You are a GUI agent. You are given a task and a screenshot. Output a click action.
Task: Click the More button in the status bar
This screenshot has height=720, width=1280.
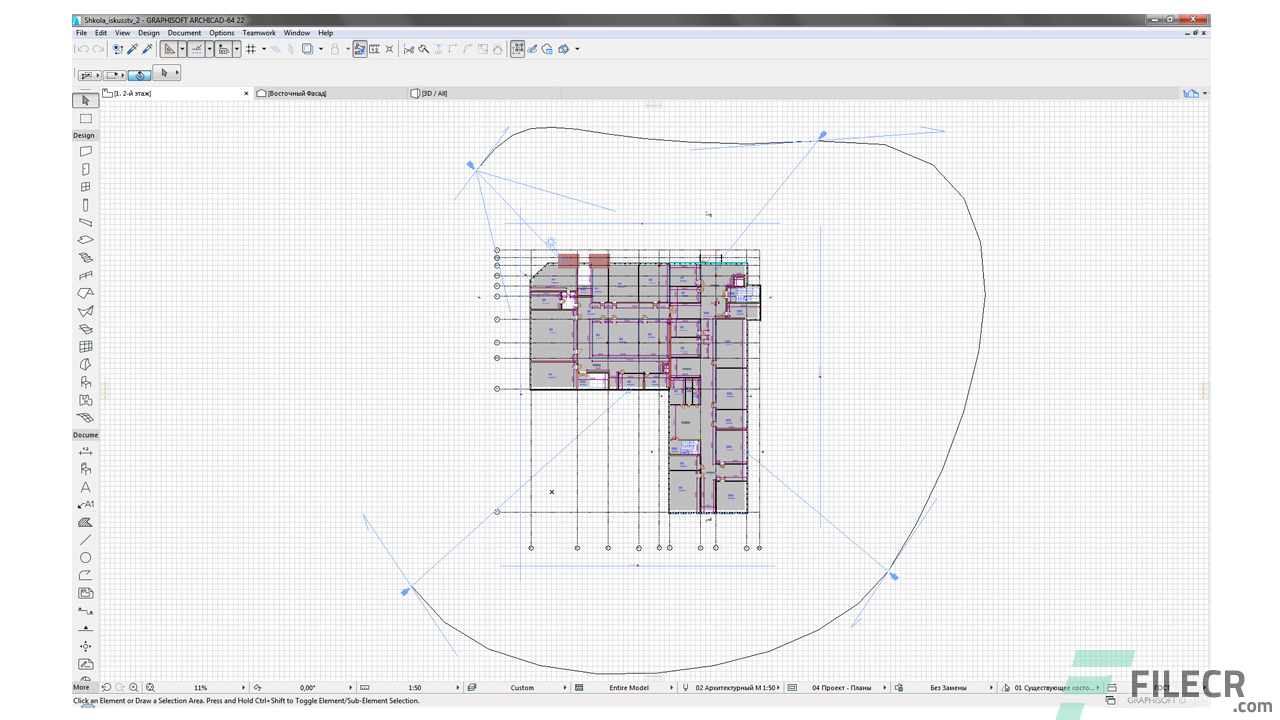click(81, 687)
